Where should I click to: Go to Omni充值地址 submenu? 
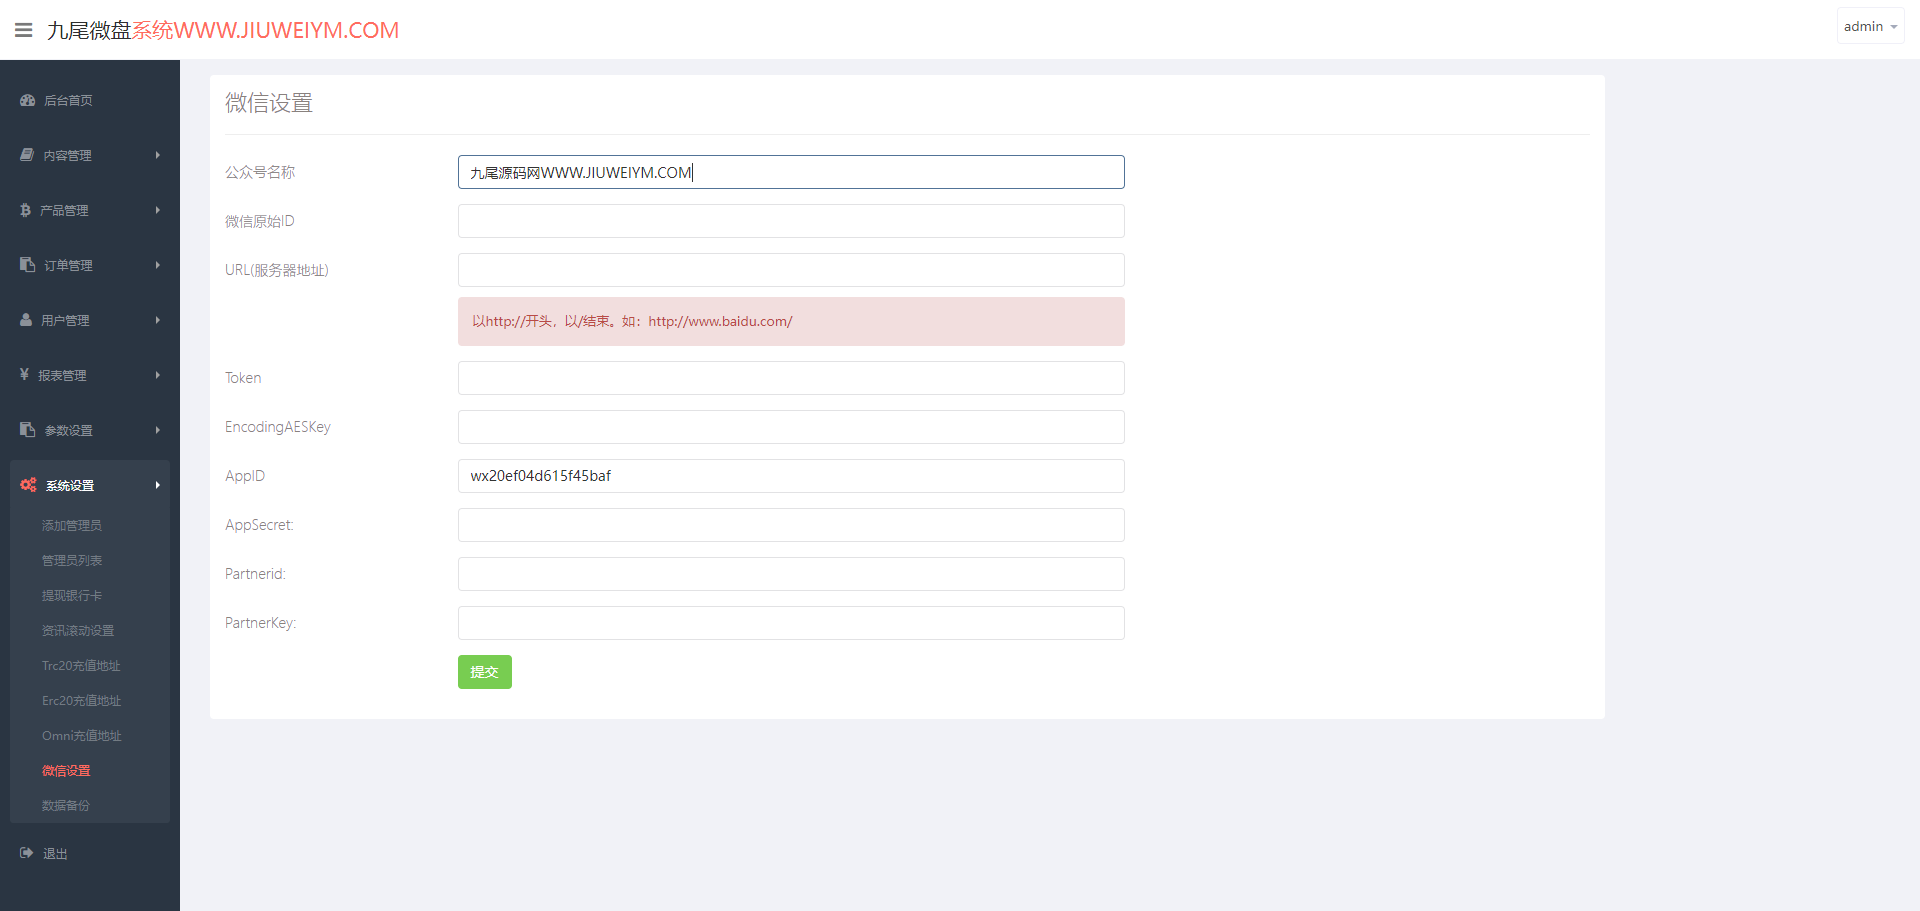click(x=82, y=735)
